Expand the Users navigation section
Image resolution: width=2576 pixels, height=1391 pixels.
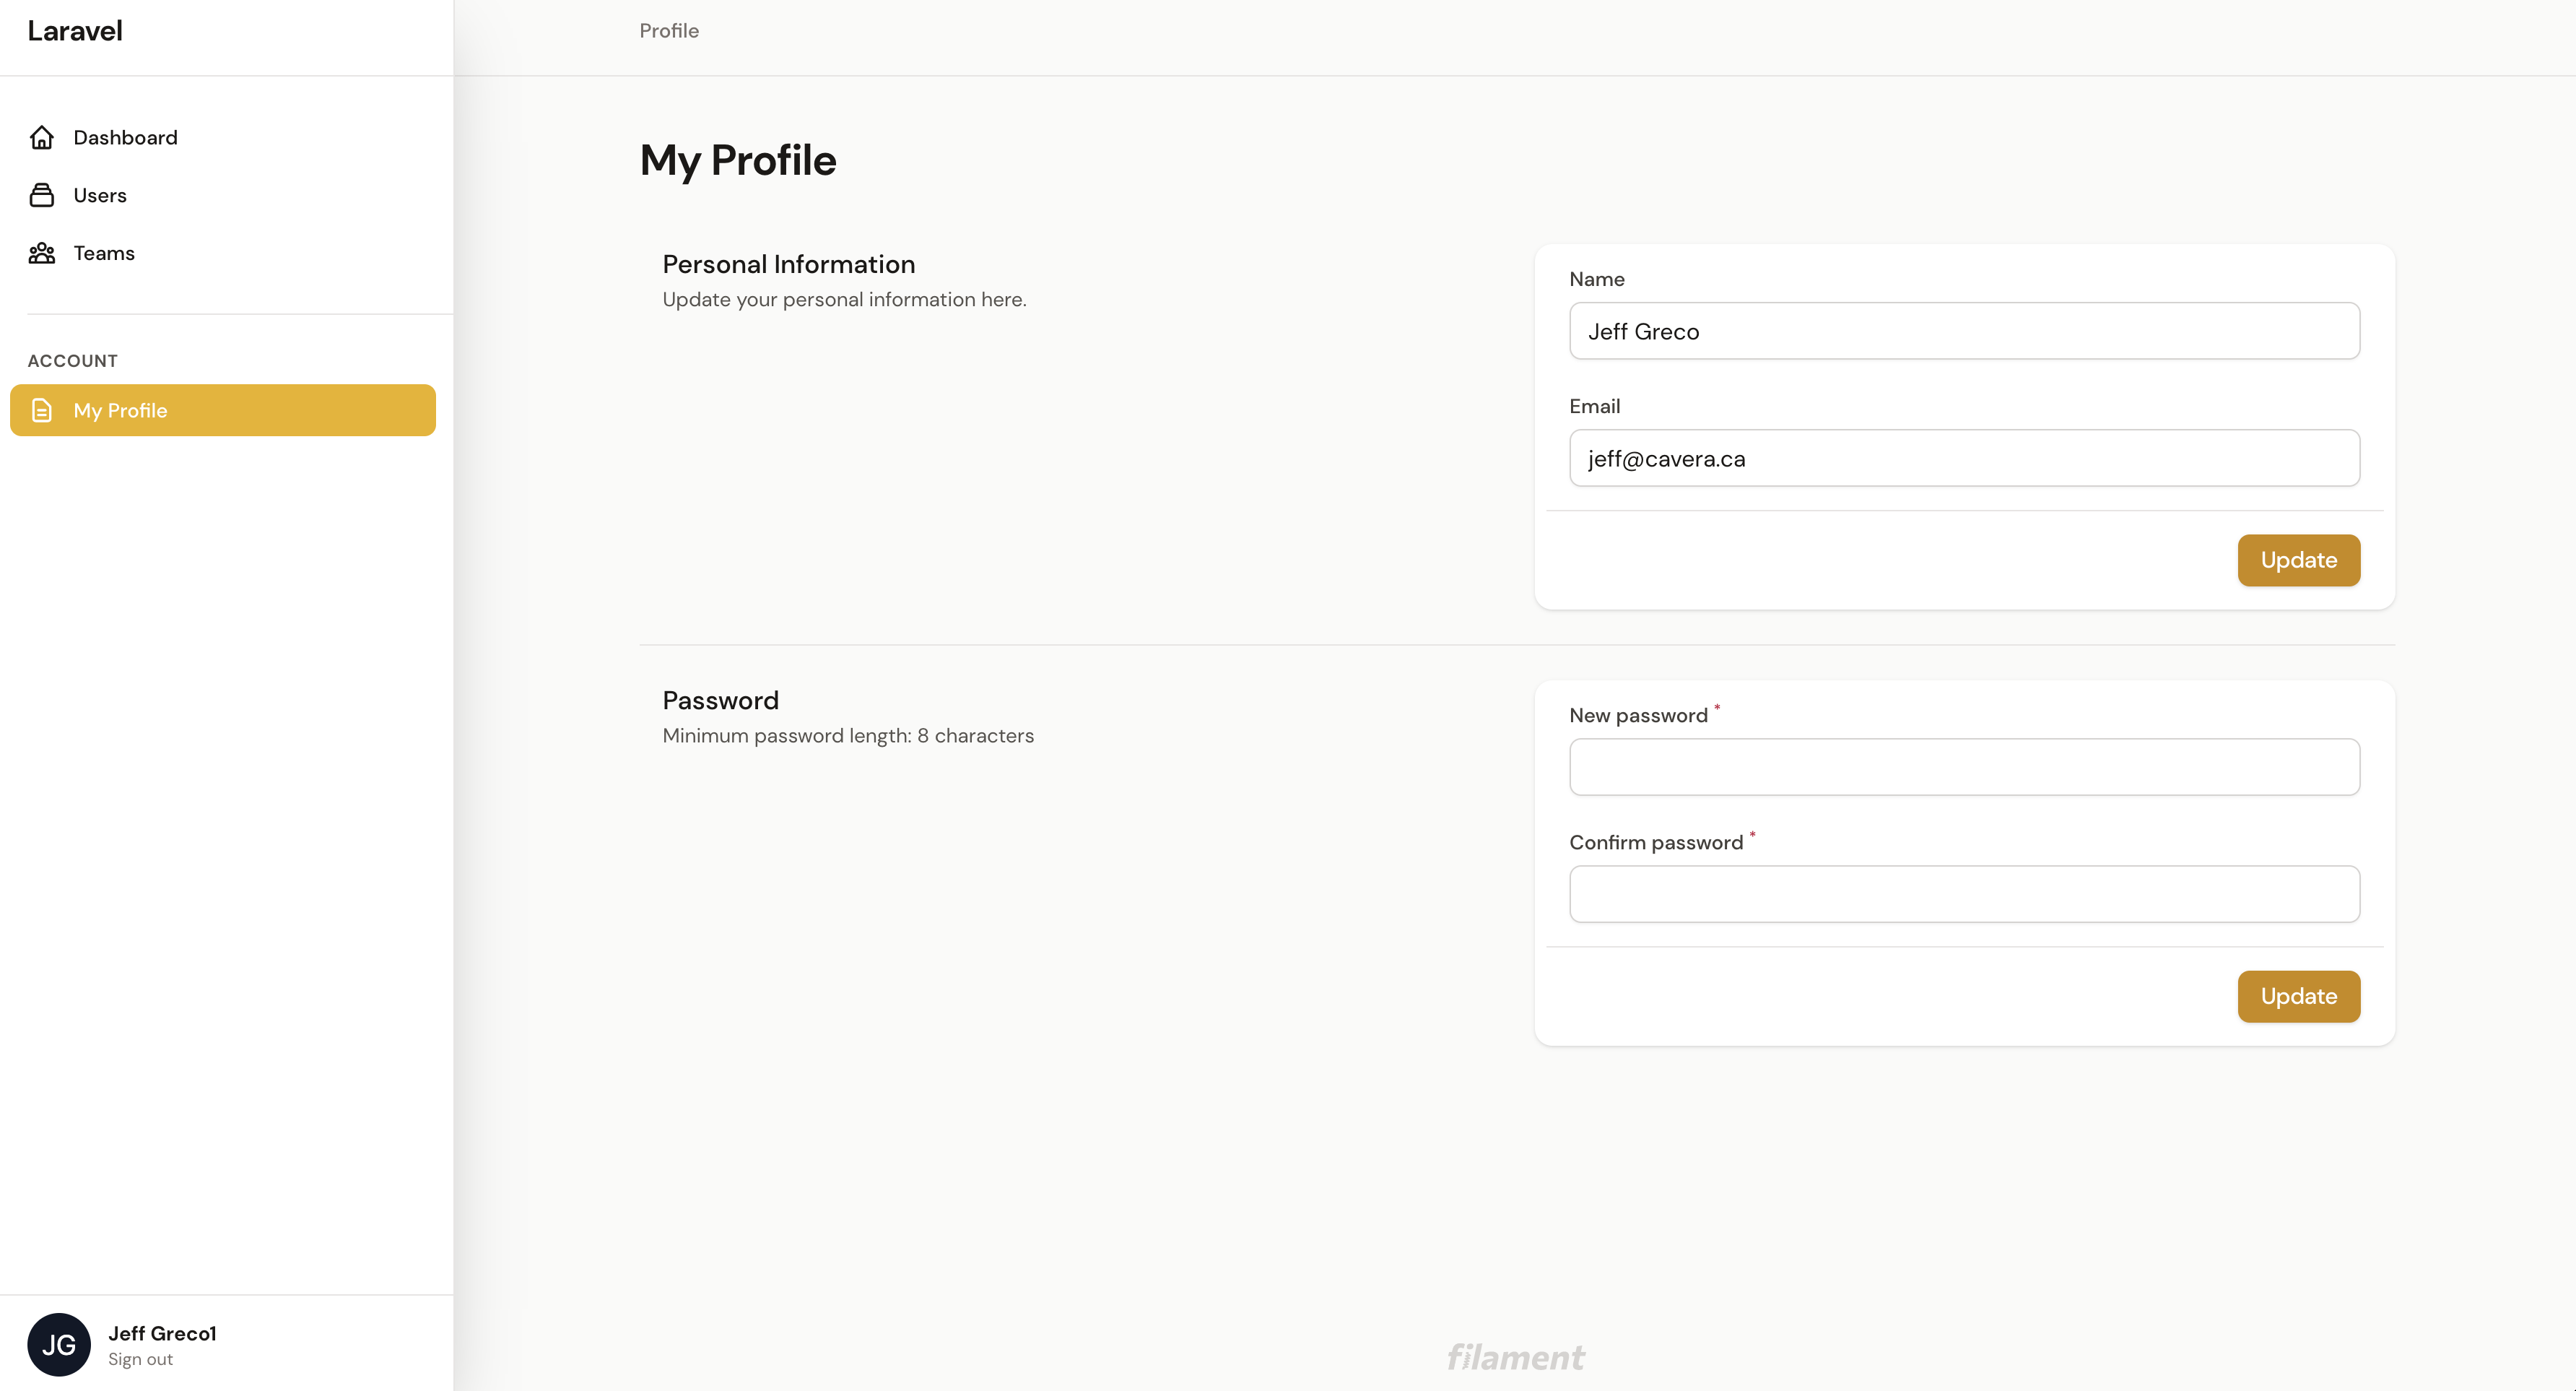click(x=97, y=194)
